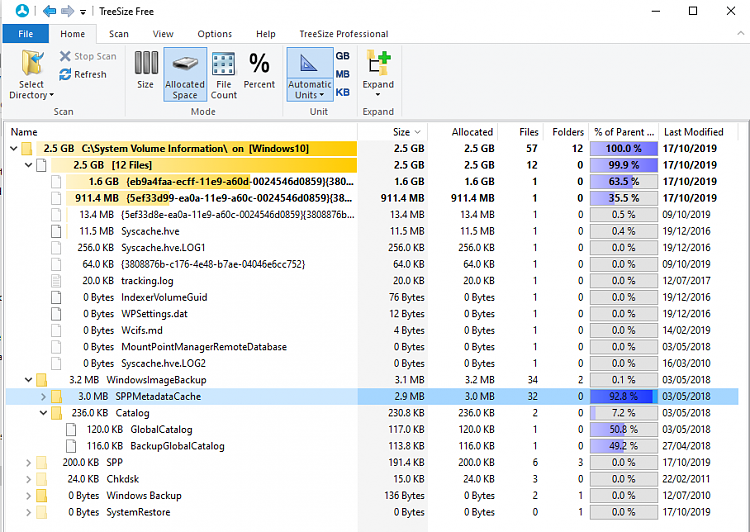Open the TreeSize Professional tab
The width and height of the screenshot is (750, 532).
[x=343, y=34]
